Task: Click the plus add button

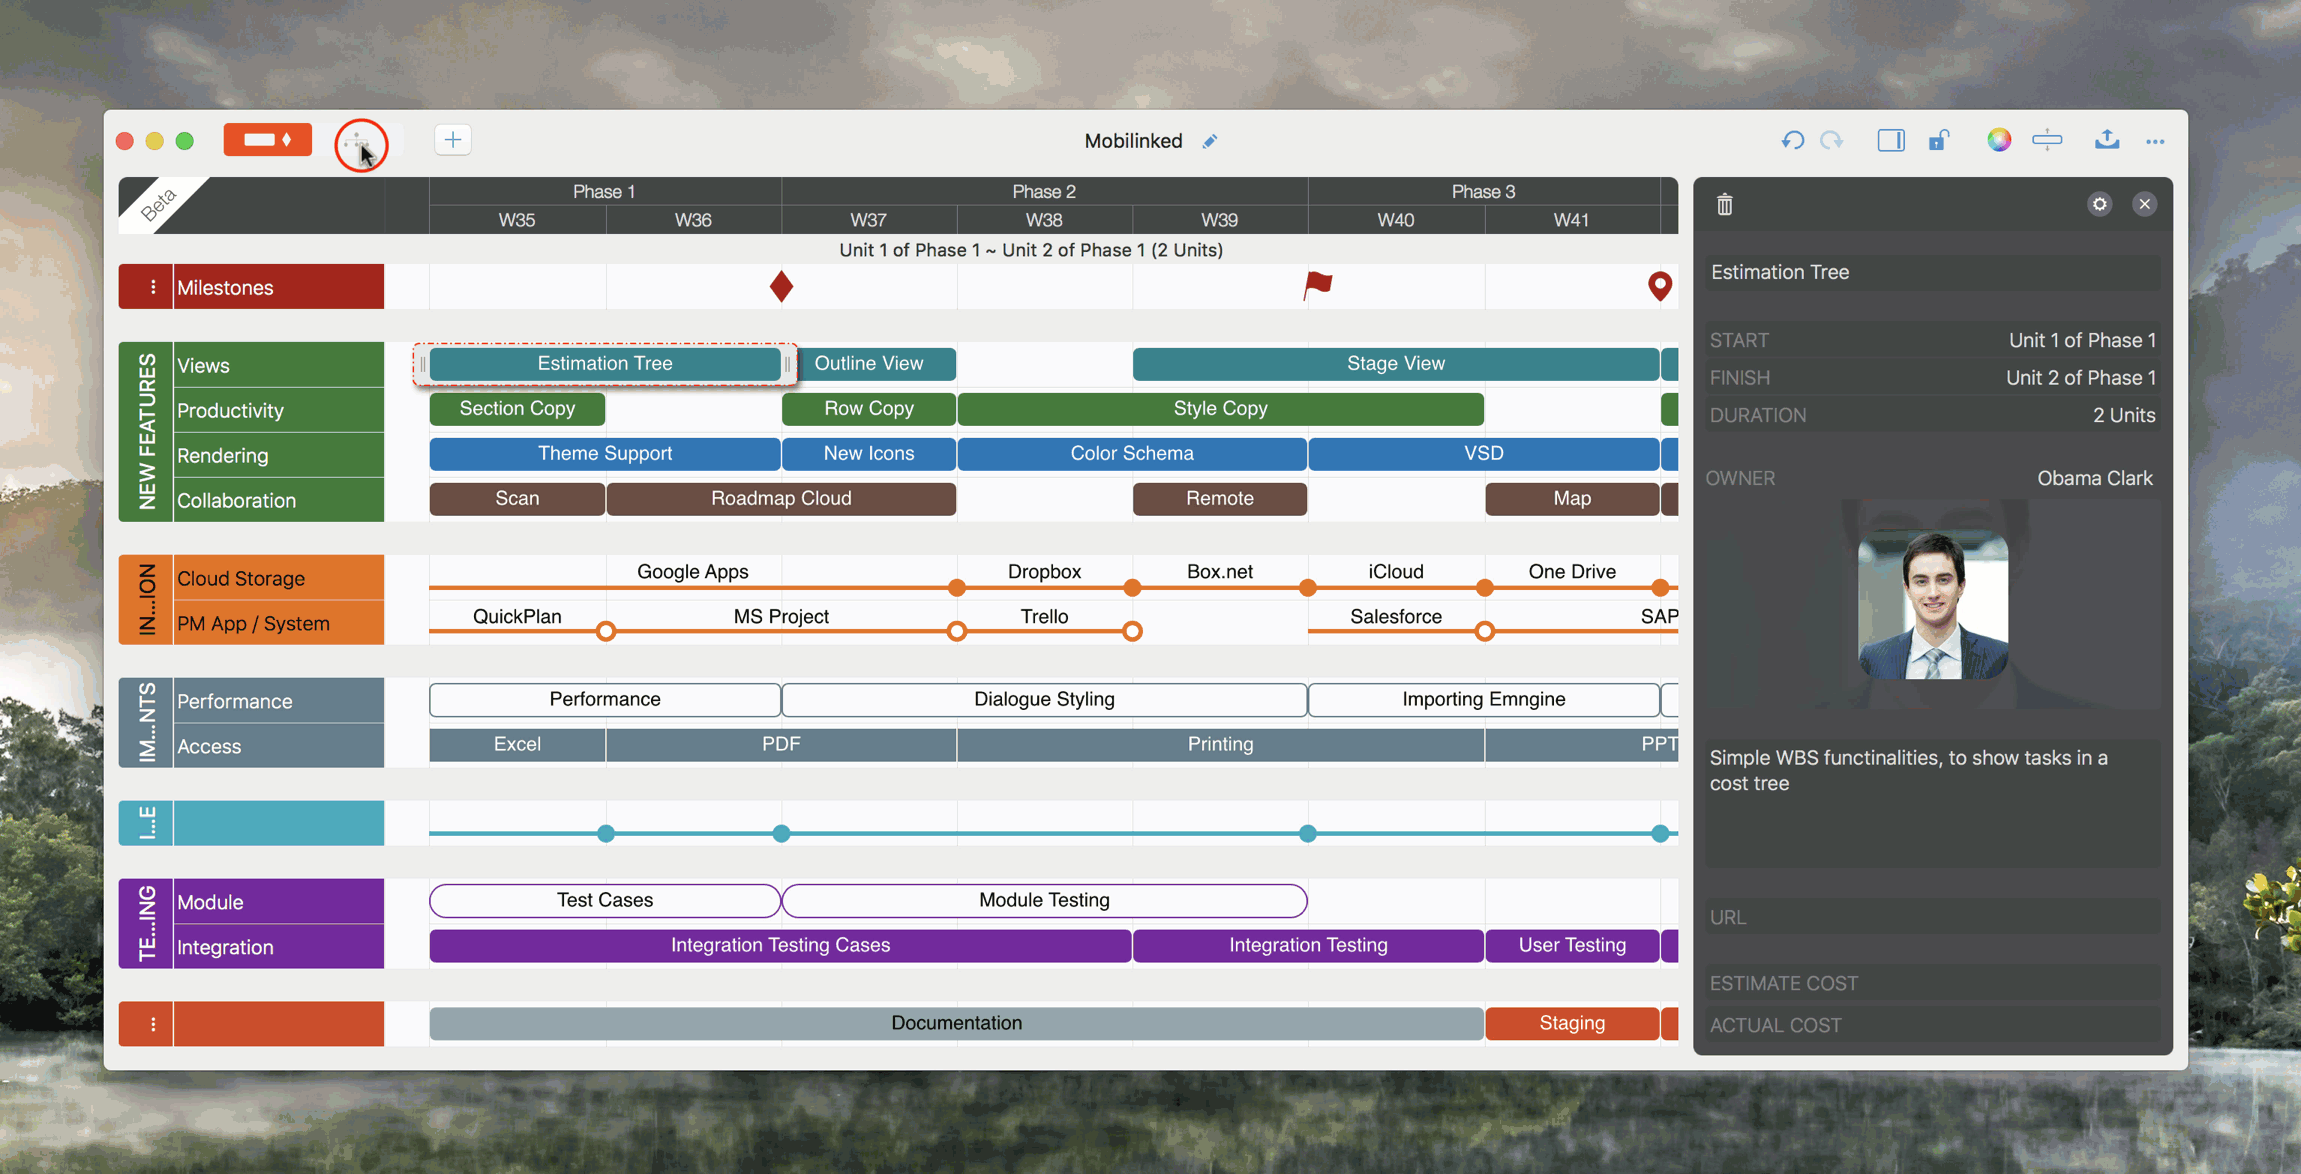Action: click(x=453, y=140)
